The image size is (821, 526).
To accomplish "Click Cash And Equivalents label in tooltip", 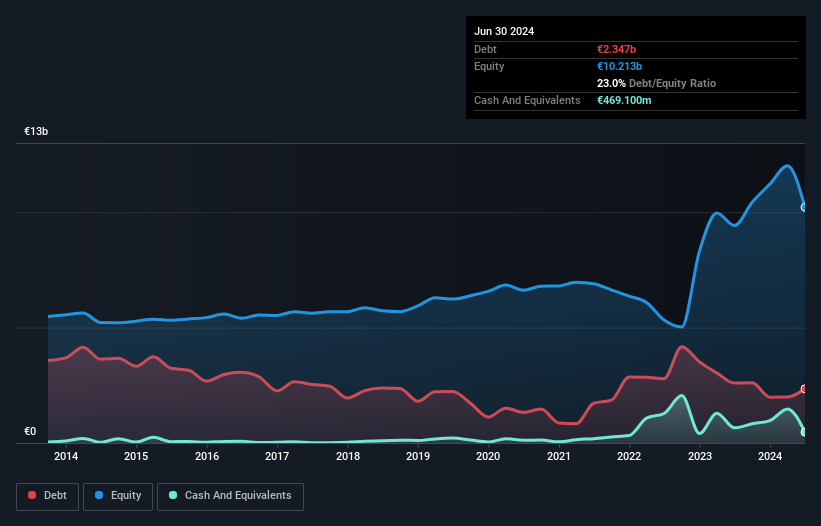I will 527,100.
